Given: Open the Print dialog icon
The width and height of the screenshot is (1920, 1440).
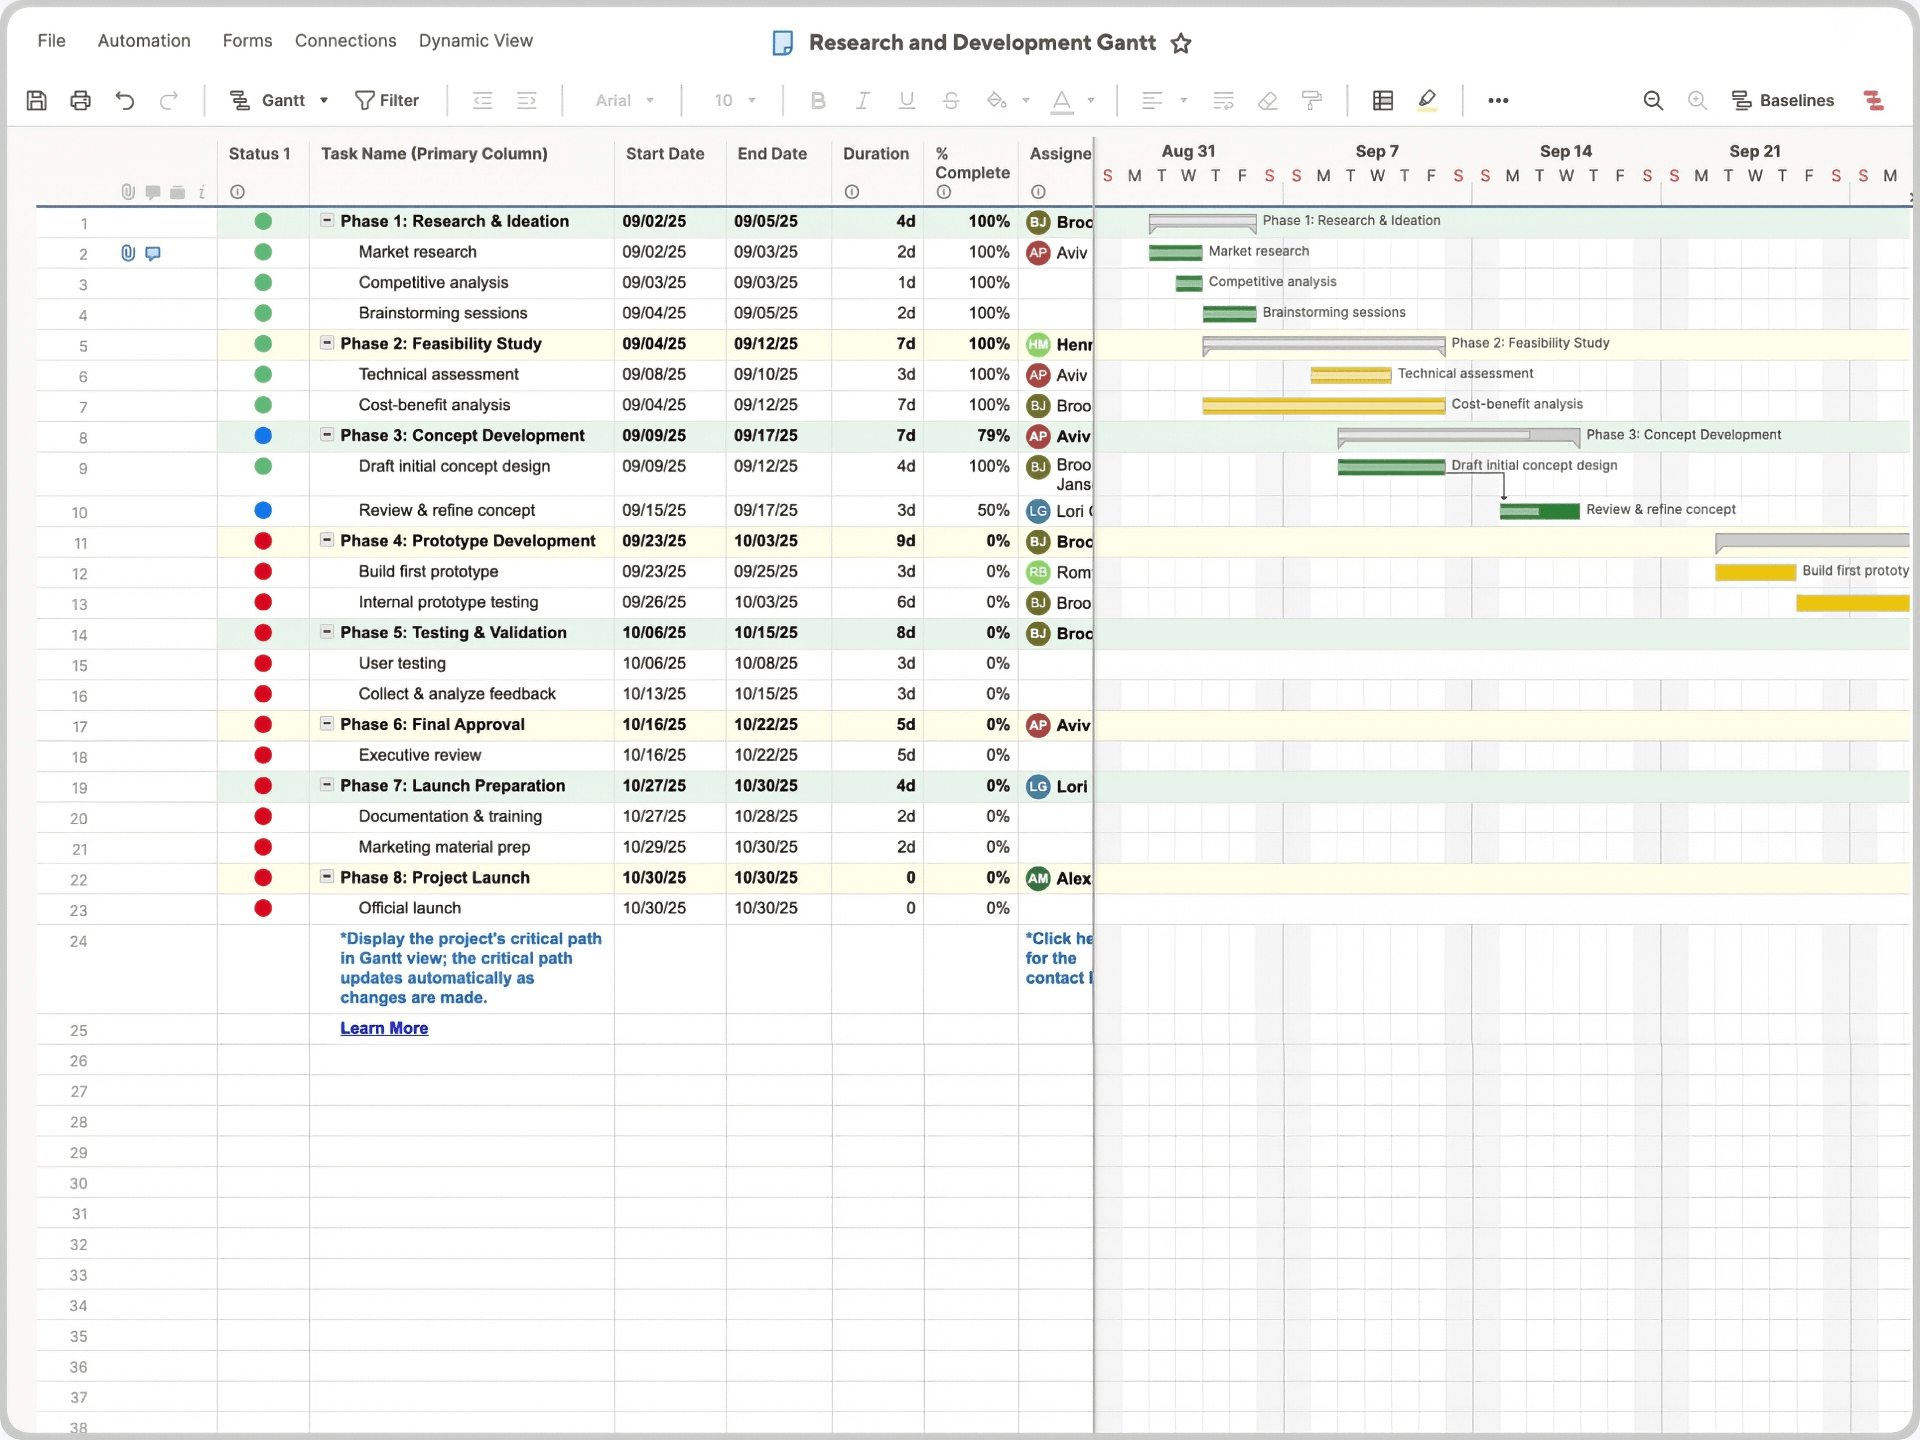Looking at the screenshot, I should [80, 100].
